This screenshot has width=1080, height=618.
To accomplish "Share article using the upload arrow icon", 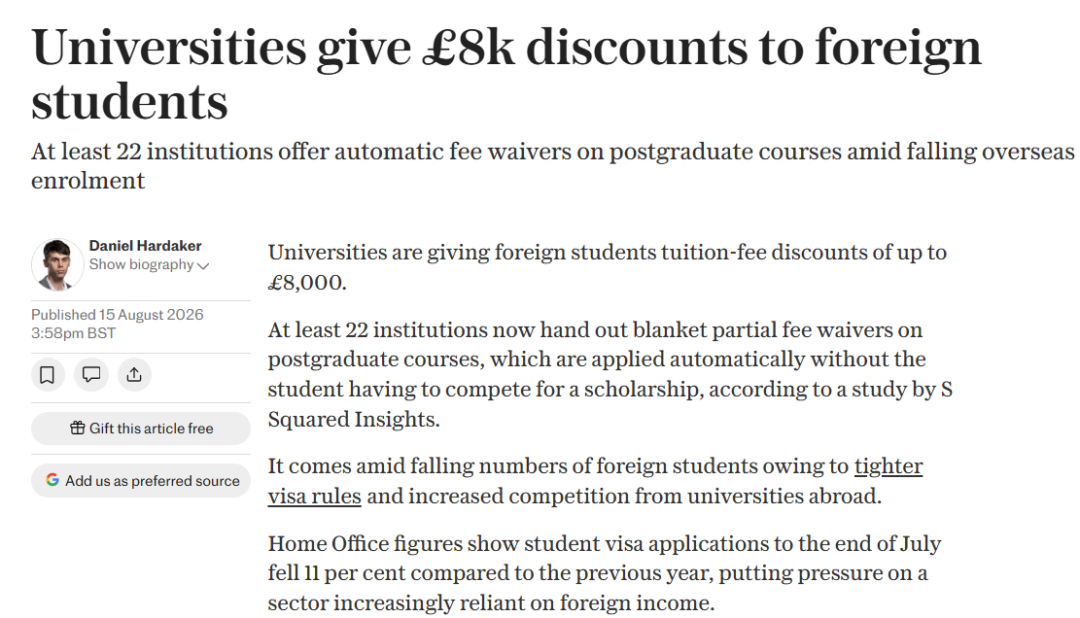I will (134, 375).
